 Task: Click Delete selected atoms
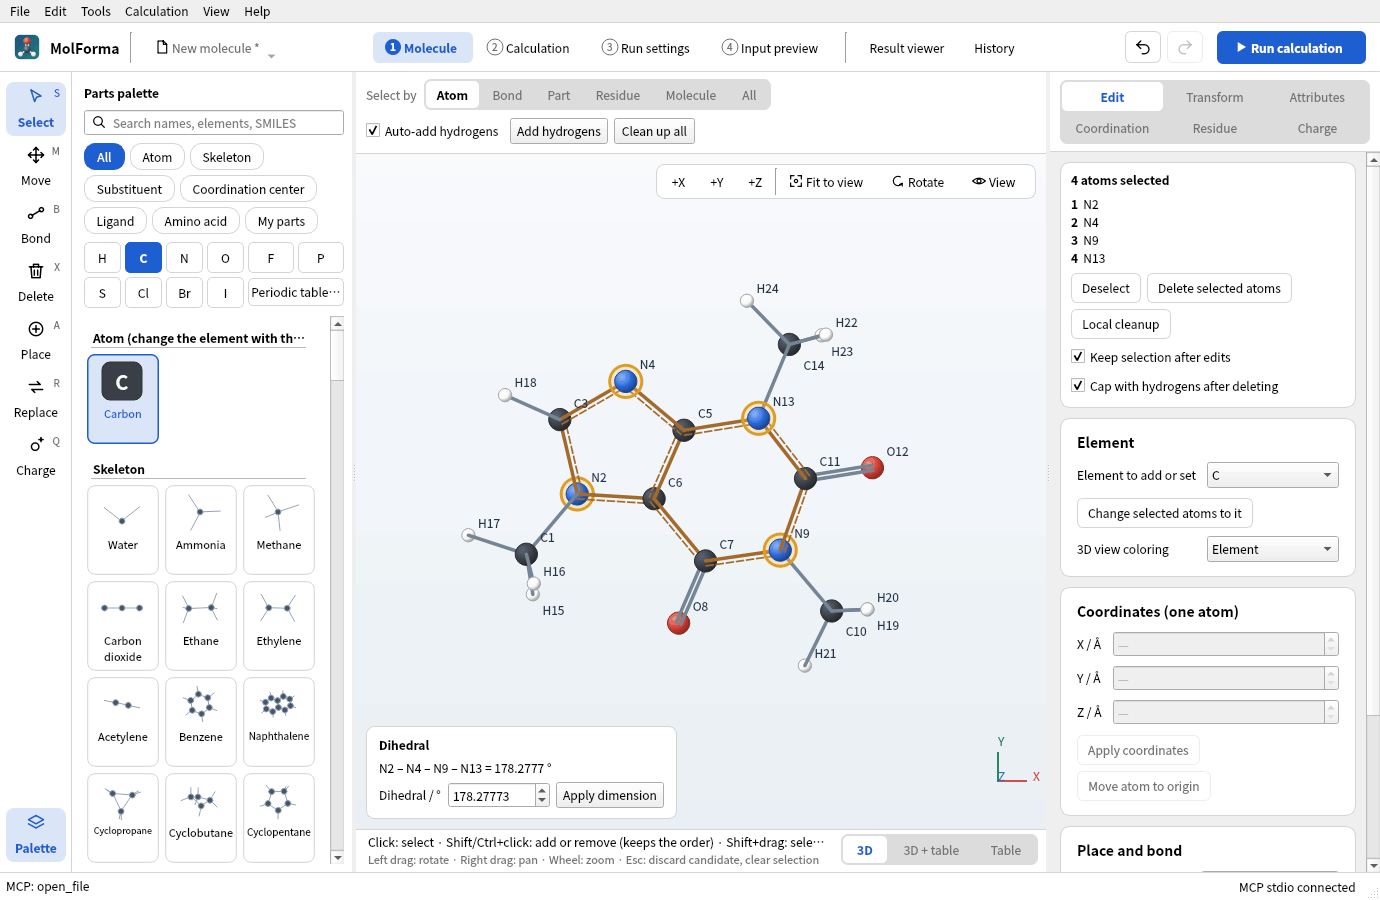pos(1219,288)
